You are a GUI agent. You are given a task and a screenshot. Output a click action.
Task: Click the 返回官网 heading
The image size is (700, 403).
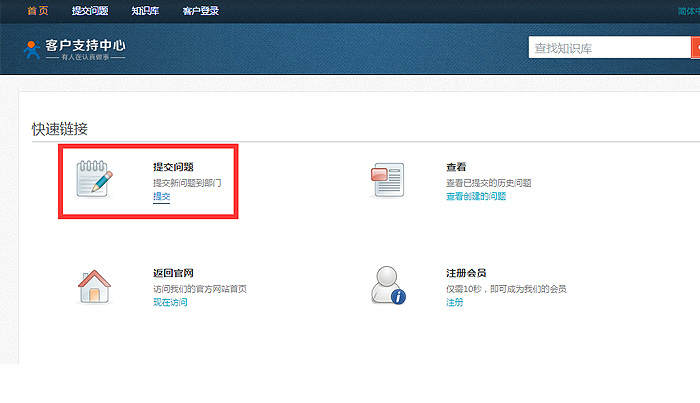click(173, 273)
